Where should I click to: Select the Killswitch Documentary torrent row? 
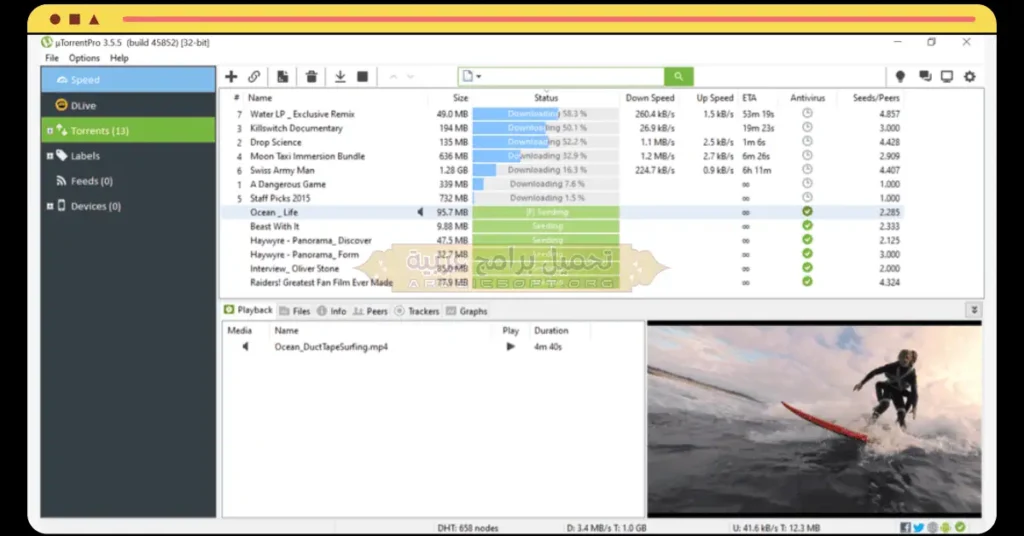coord(562,128)
